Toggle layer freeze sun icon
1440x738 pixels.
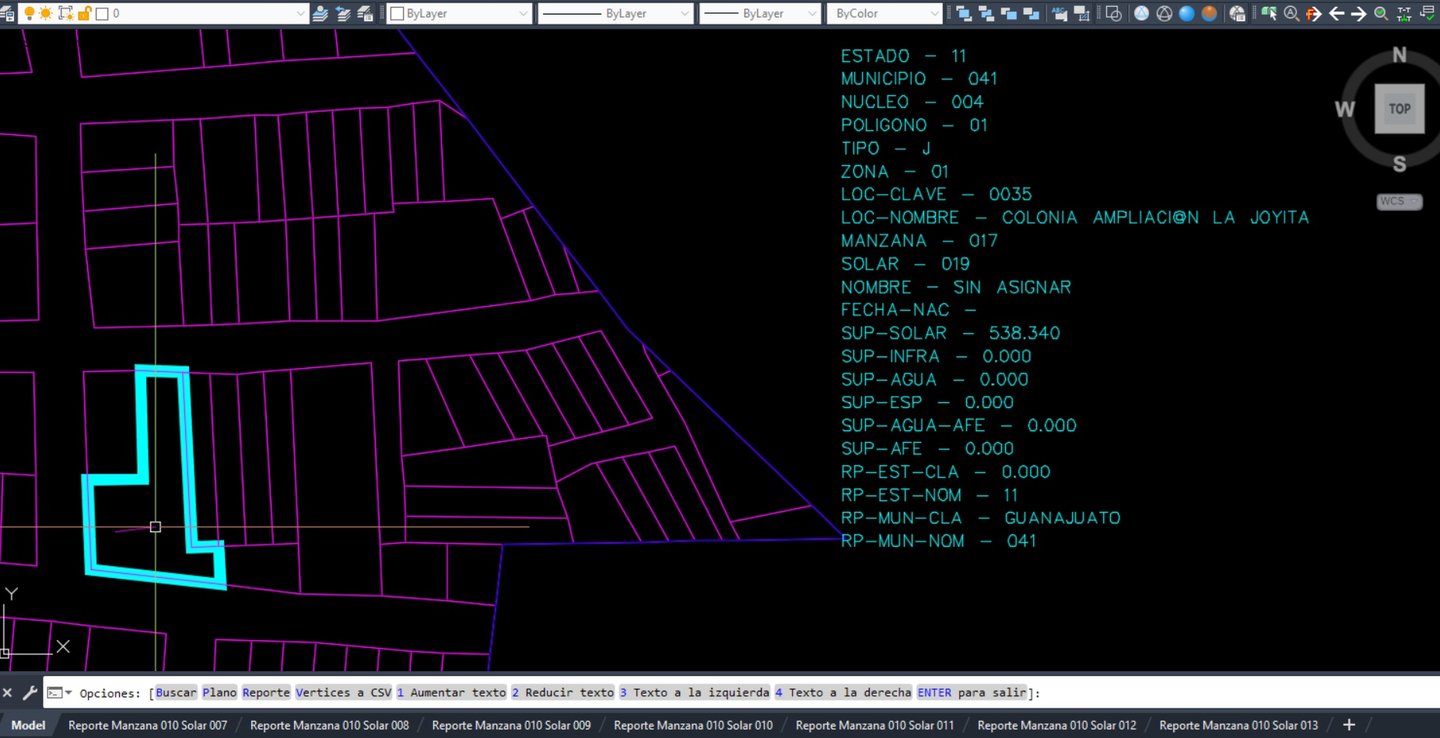[46, 14]
